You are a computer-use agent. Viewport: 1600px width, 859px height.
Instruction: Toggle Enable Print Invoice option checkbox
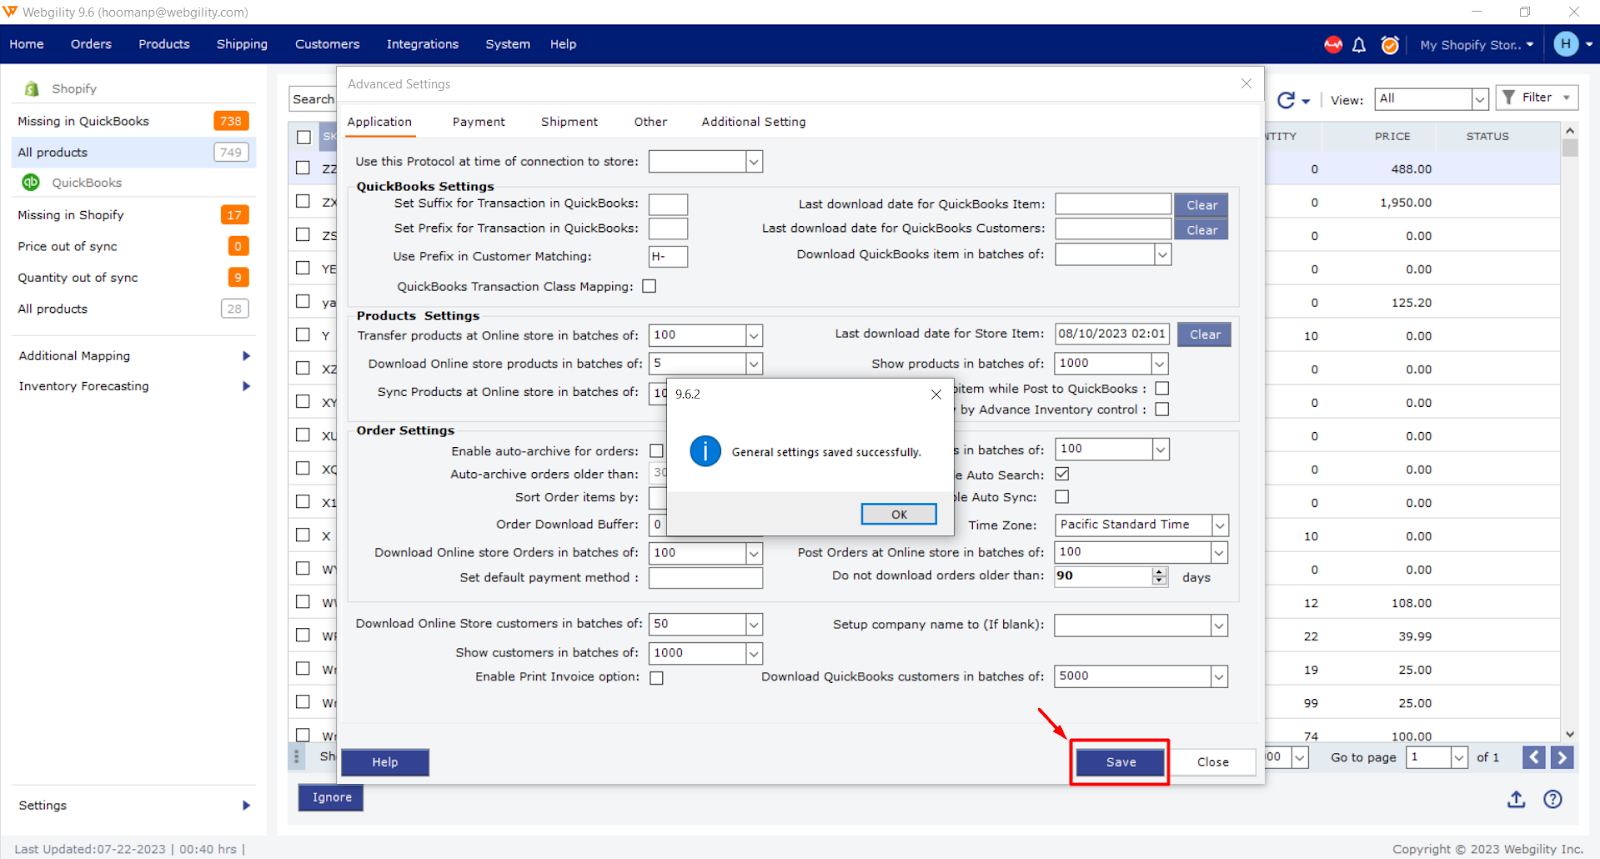657,678
